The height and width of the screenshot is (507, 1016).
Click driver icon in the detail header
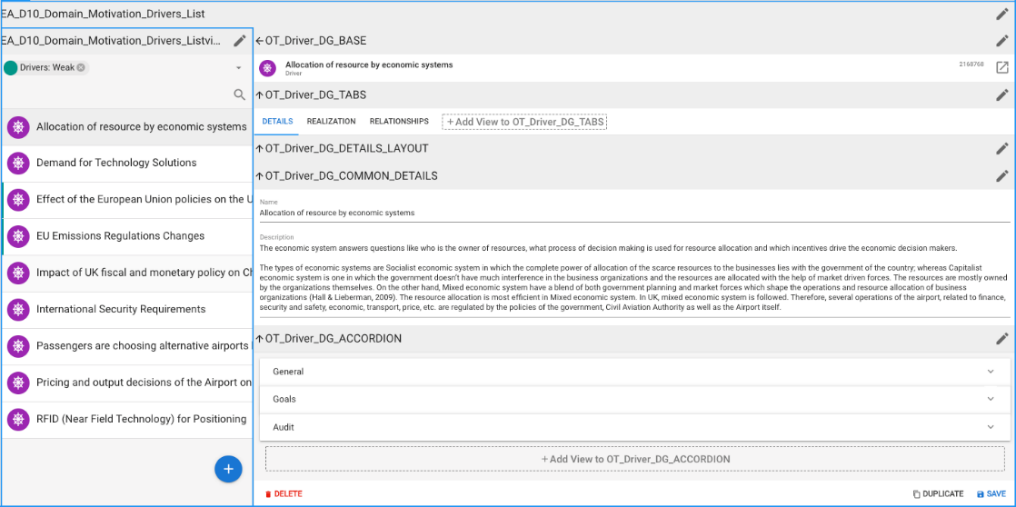pyautogui.click(x=266, y=68)
